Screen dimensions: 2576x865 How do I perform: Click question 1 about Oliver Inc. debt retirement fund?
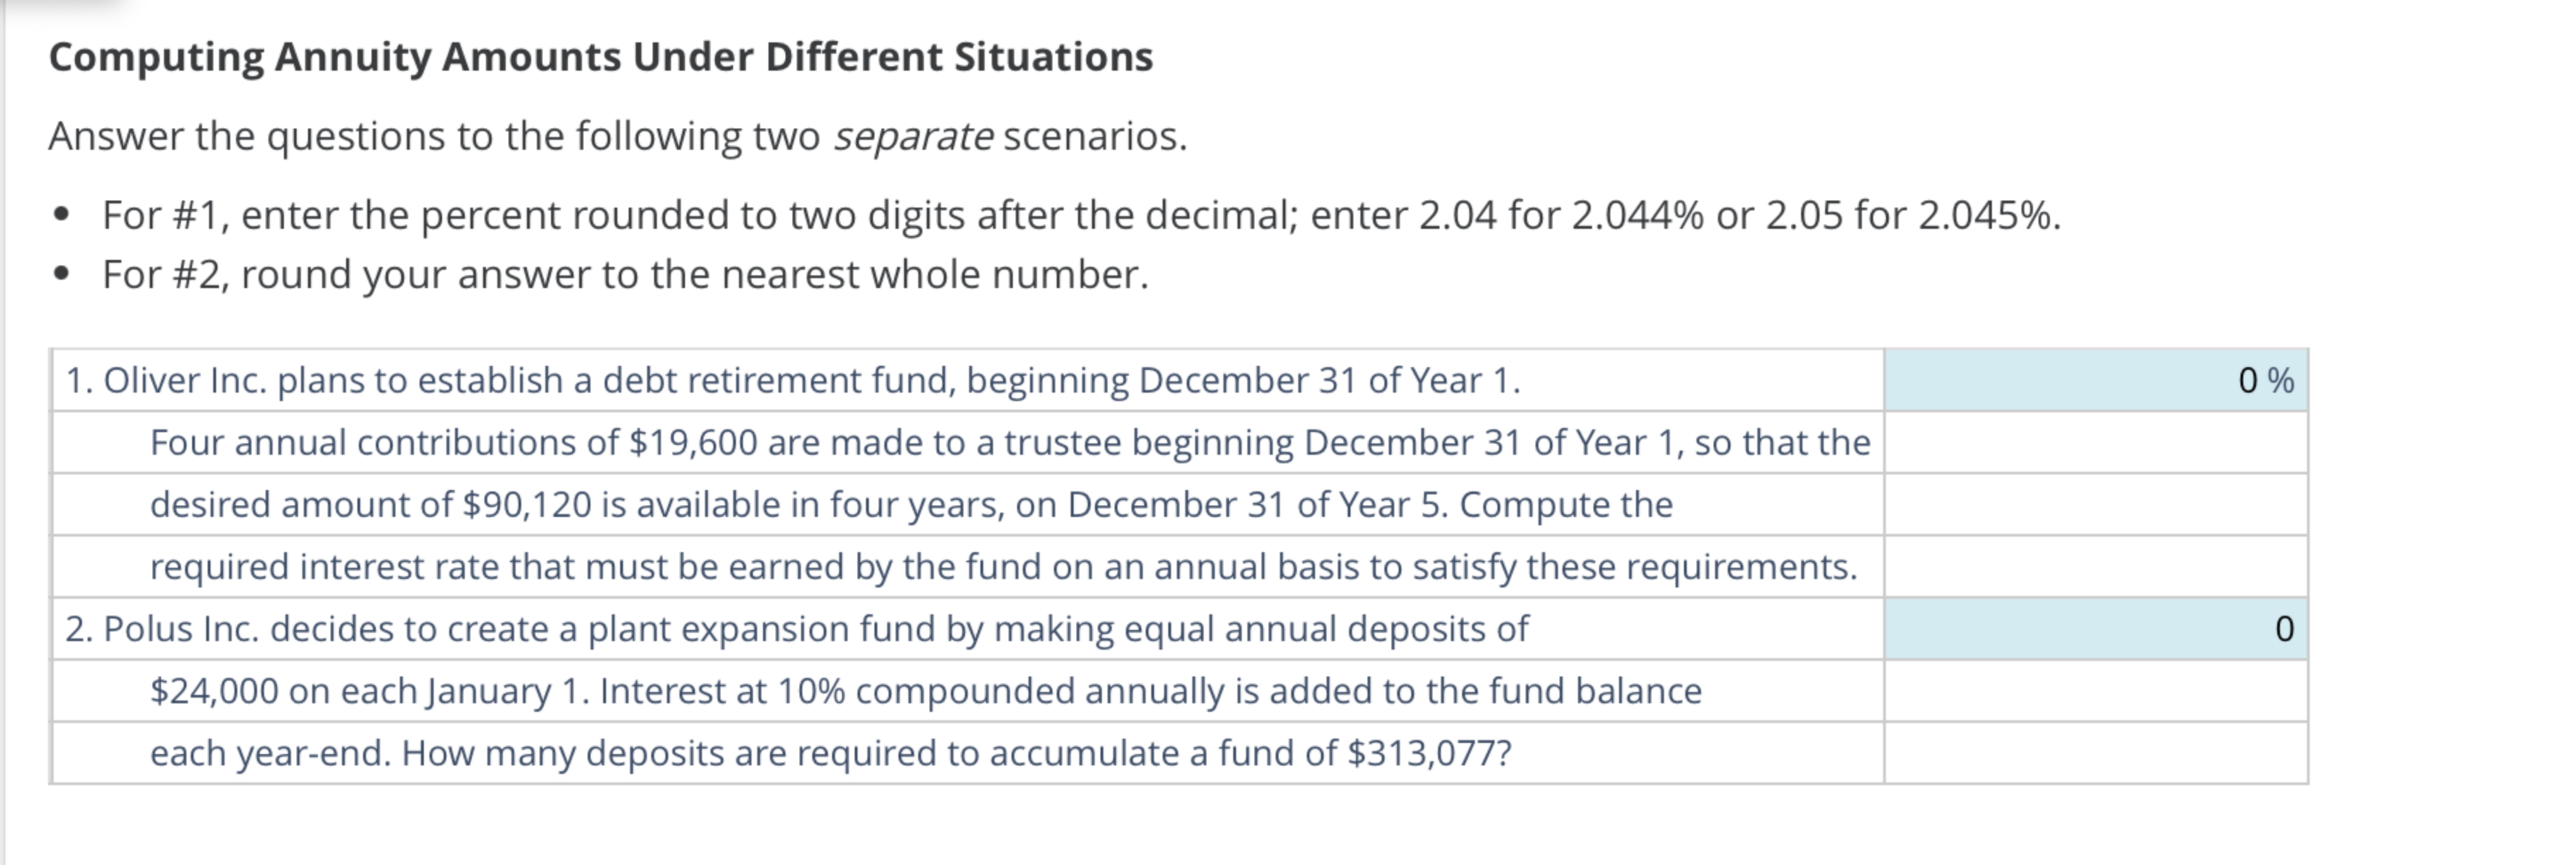click(x=790, y=380)
